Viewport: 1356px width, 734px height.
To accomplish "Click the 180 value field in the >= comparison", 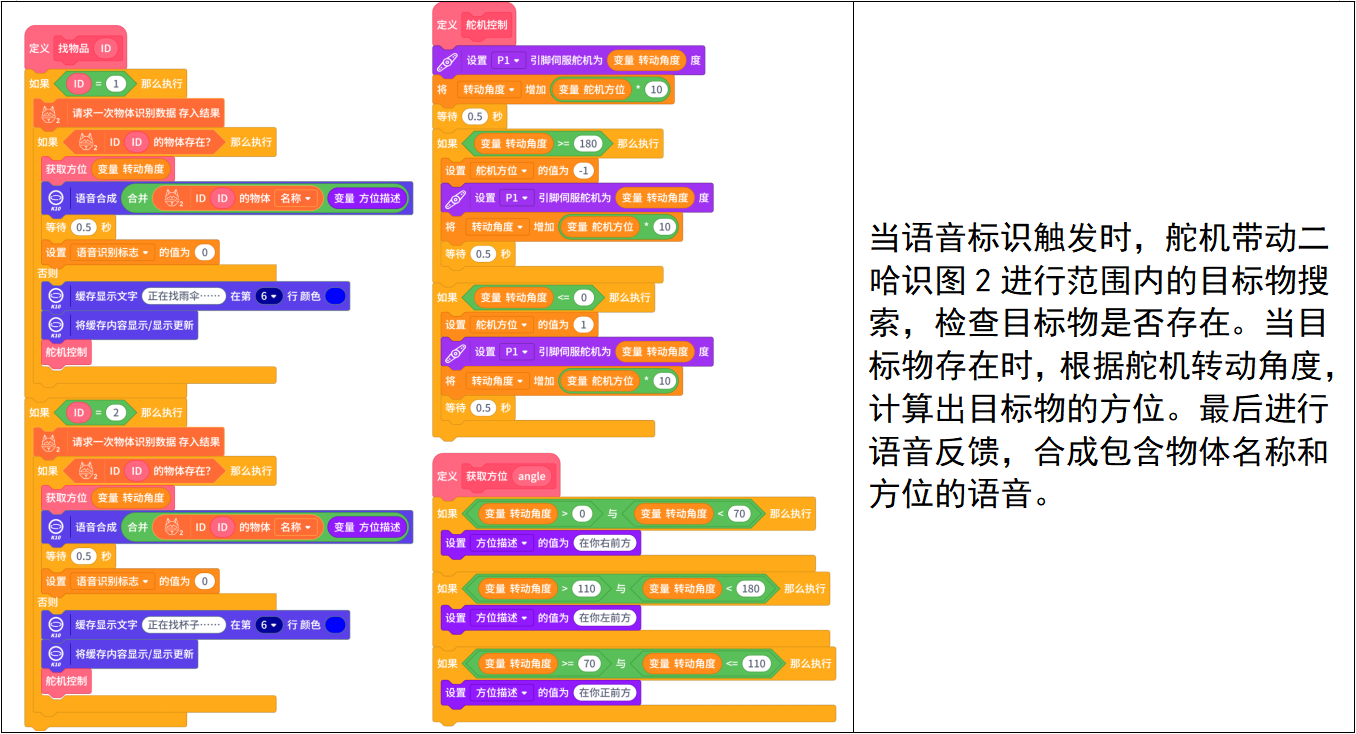I will [x=588, y=143].
